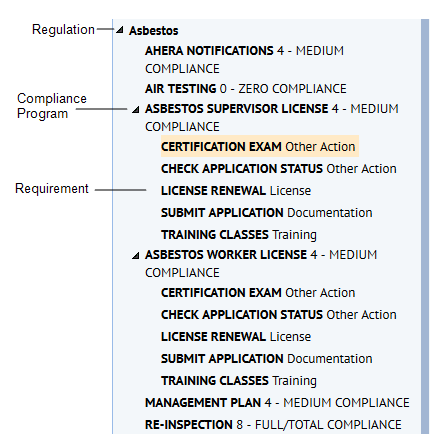Select TRAINING CLASSES under Supervisor License
This screenshot has width=430, height=434.
[239, 235]
